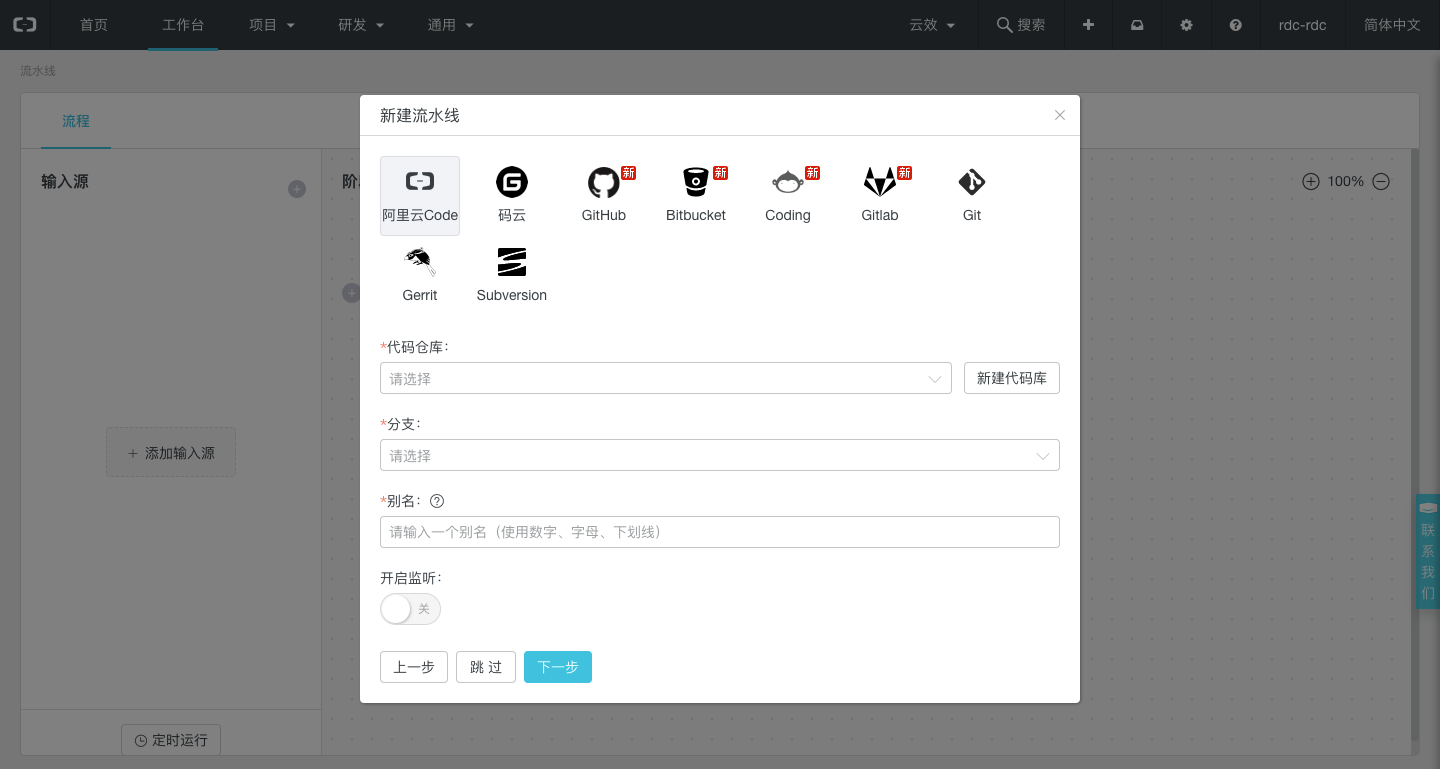Open the 代码仓库 dropdown

666,379
